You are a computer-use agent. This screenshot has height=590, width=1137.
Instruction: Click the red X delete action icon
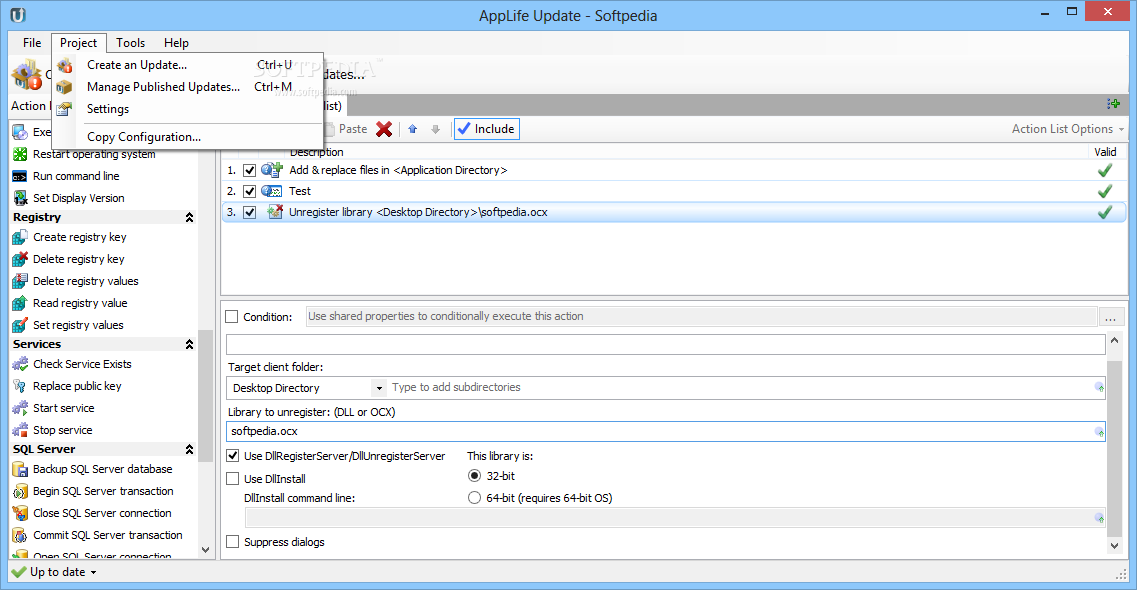[384, 129]
